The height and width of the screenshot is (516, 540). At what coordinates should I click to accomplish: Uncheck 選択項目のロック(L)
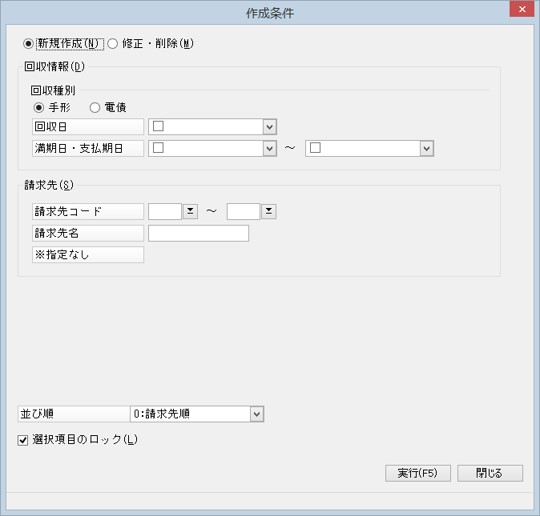[23, 440]
